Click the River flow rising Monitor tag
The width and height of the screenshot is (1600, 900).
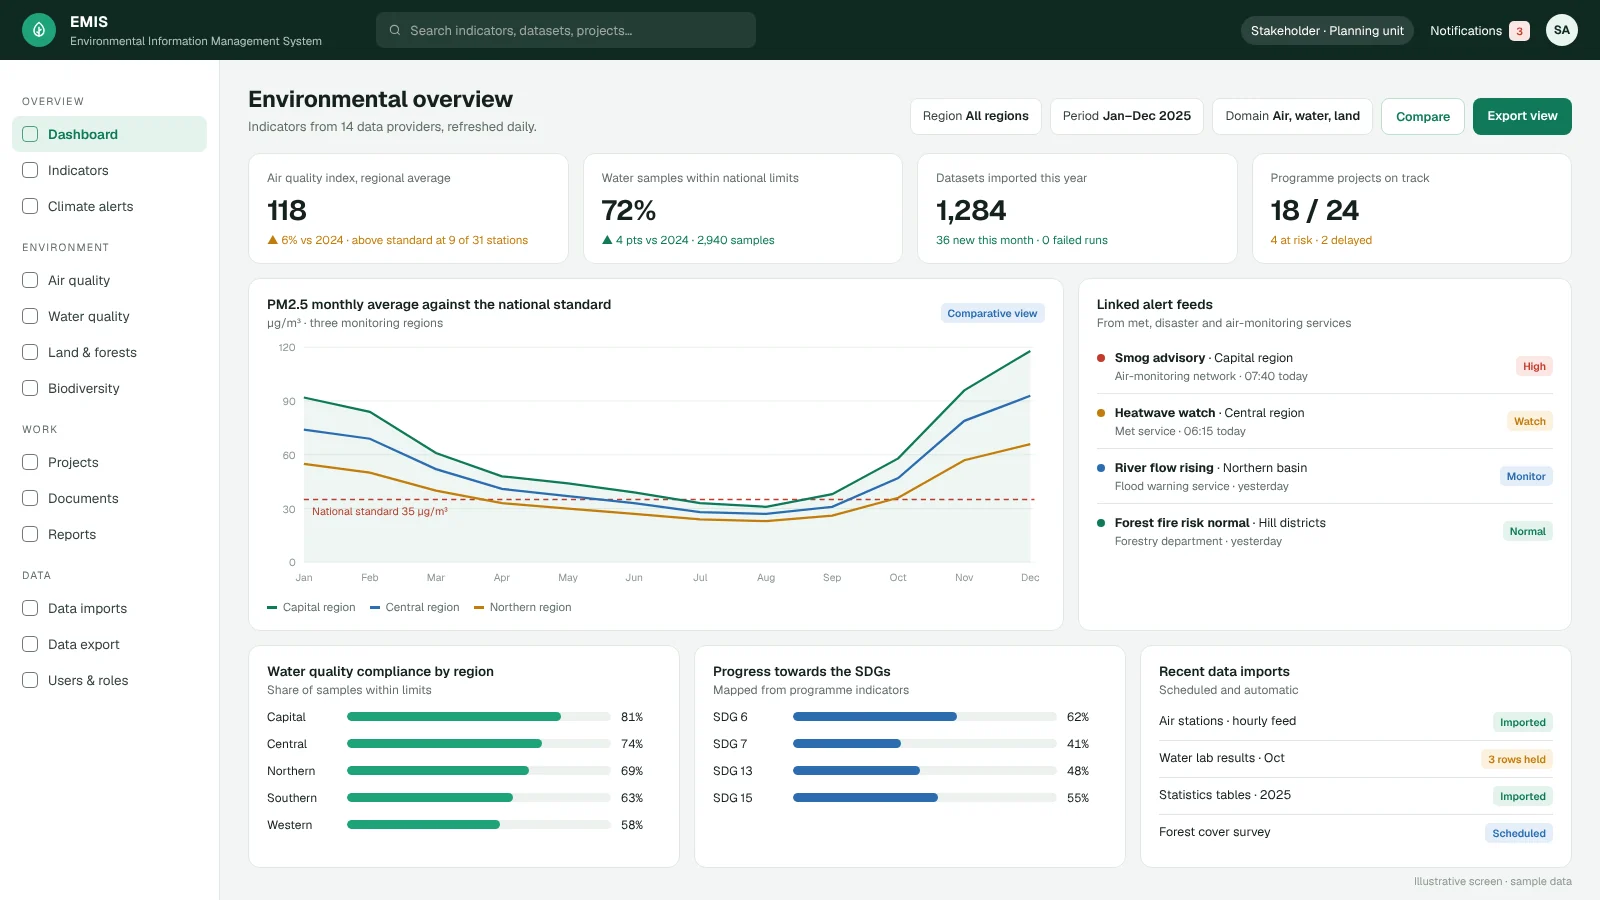coord(1526,476)
